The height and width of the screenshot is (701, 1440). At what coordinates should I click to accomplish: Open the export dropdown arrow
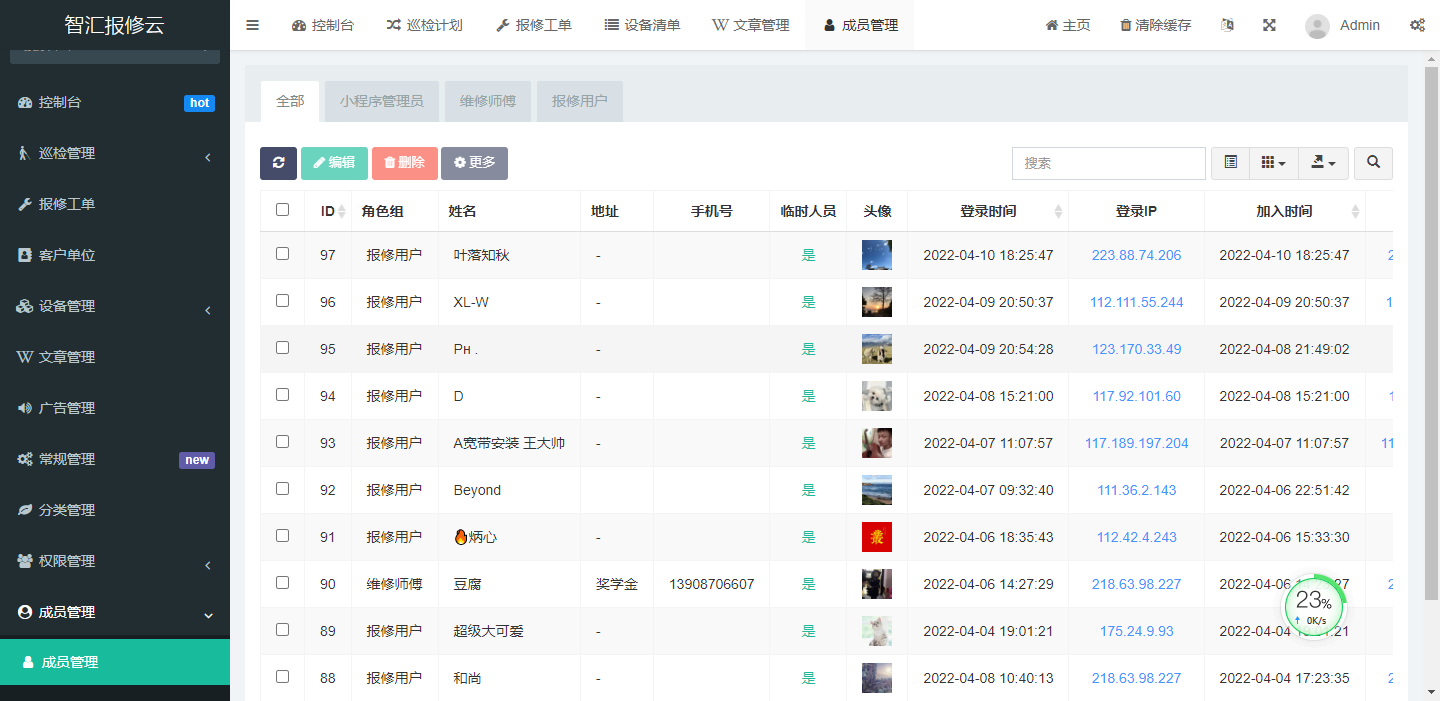click(1323, 162)
